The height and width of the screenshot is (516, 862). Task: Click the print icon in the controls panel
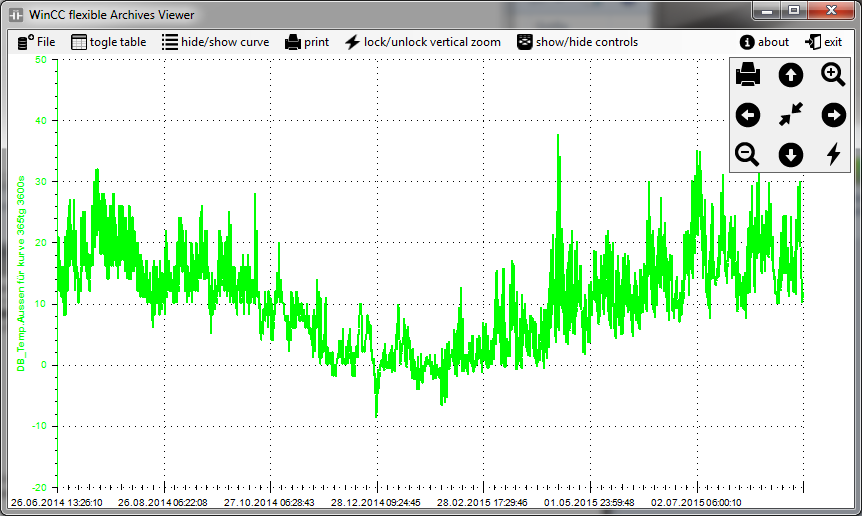click(x=748, y=74)
